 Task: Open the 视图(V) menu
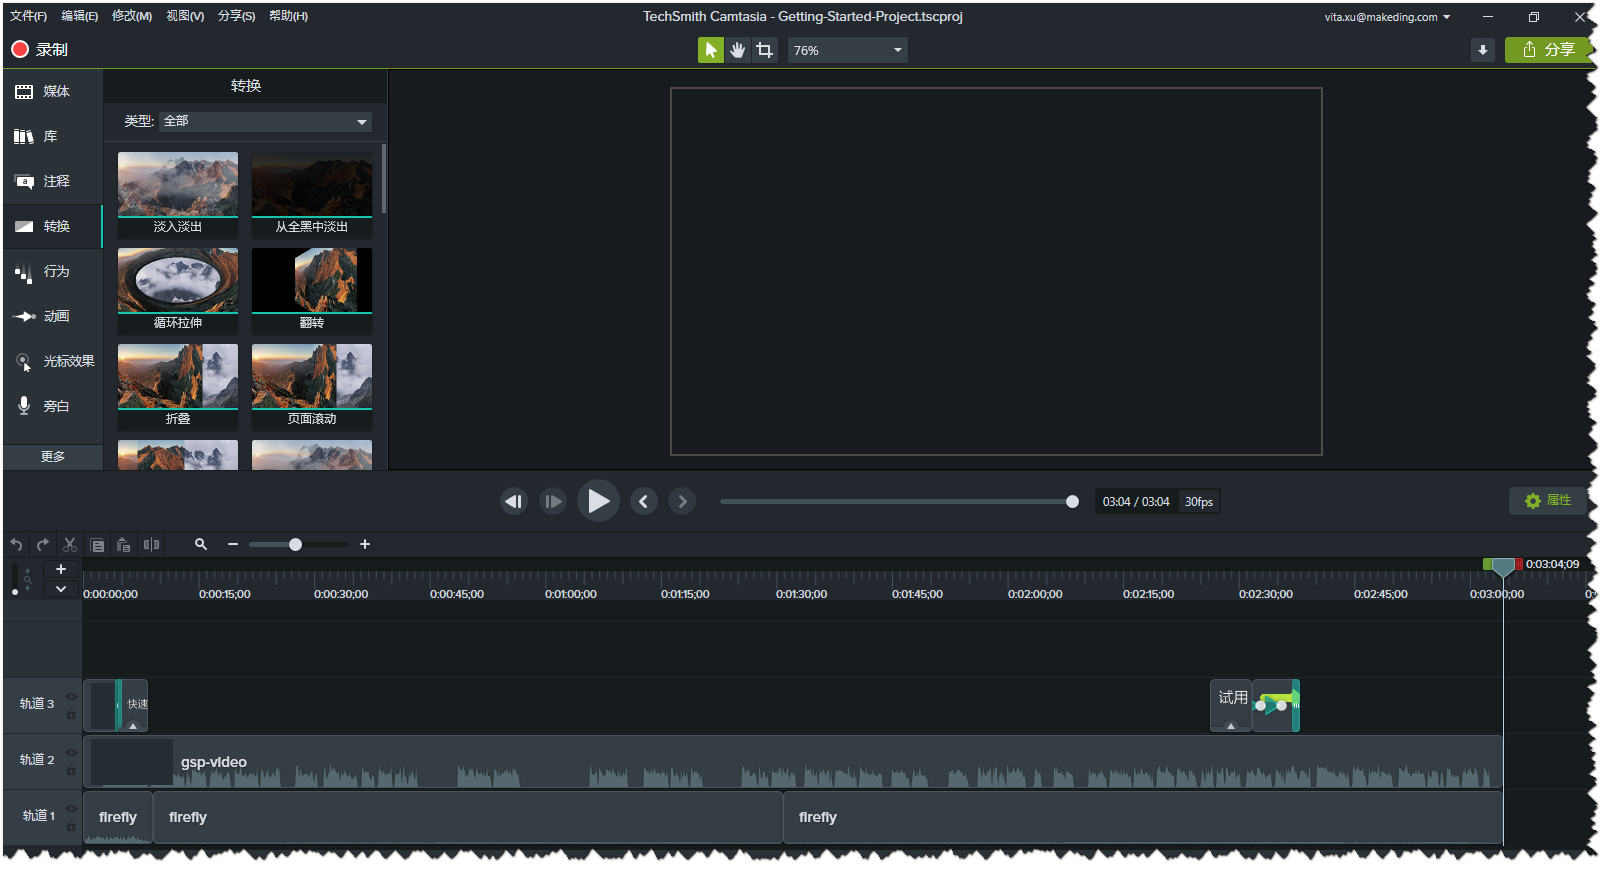point(185,16)
